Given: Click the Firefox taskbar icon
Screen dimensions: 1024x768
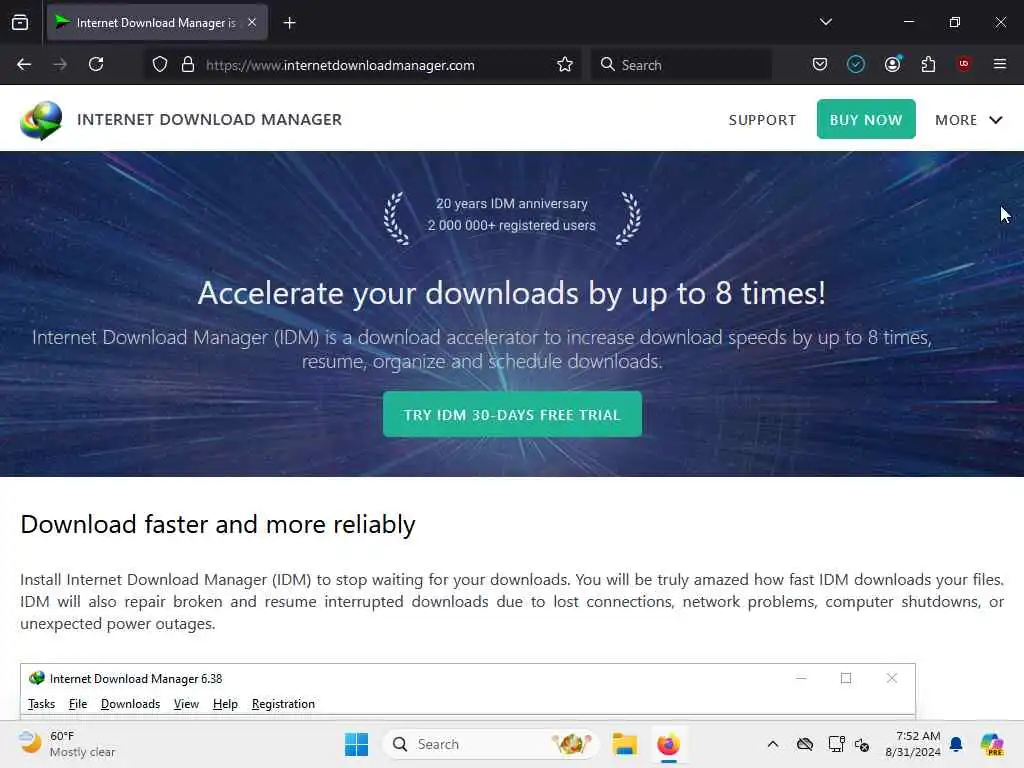Looking at the screenshot, I should 668,744.
